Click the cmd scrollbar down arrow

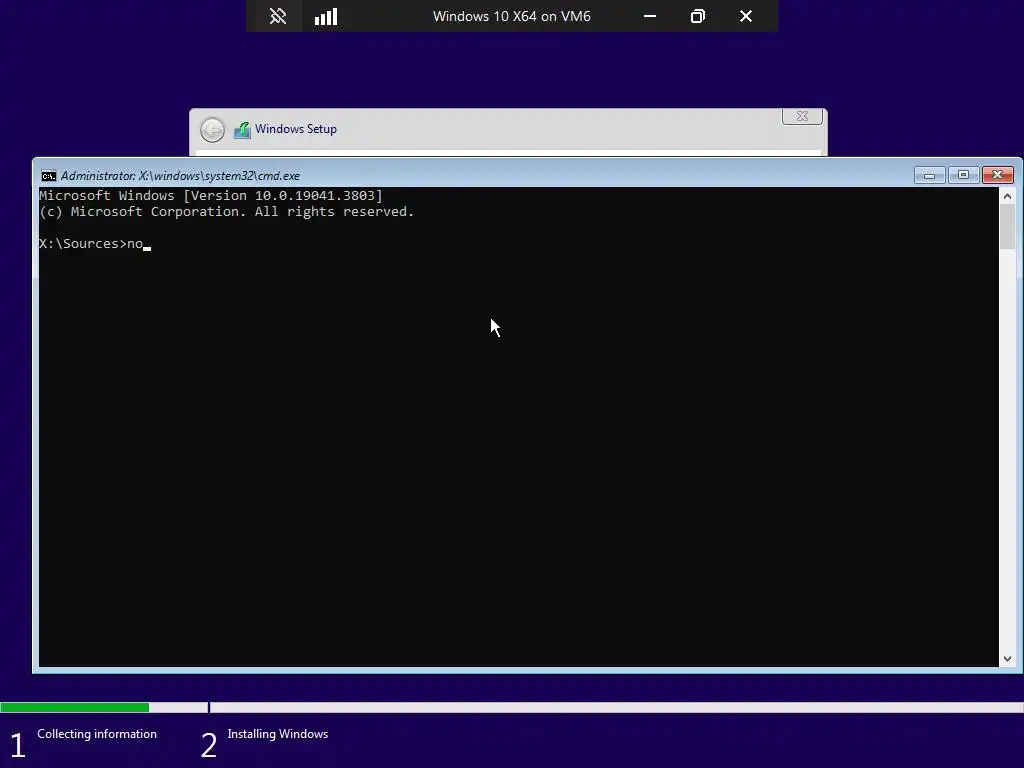pos(1007,659)
